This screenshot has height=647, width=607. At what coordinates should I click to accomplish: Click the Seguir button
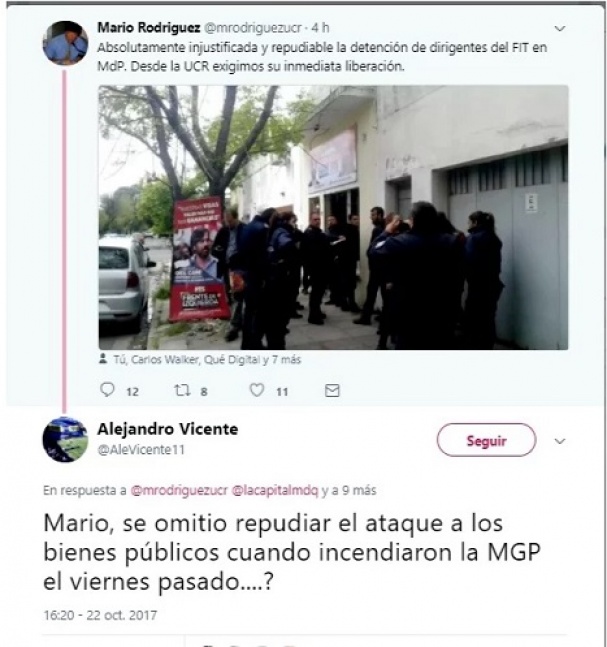(487, 440)
